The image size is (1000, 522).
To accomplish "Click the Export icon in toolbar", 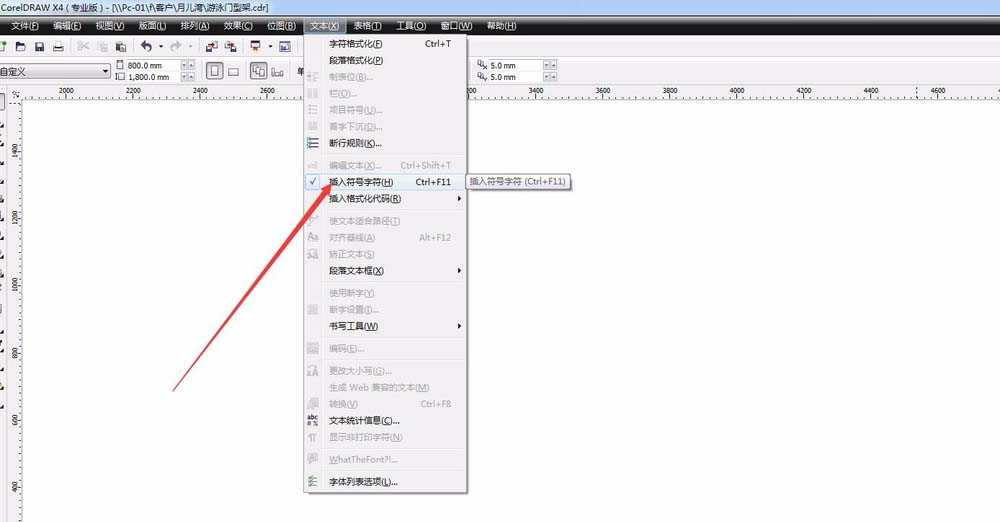I will tap(231, 47).
